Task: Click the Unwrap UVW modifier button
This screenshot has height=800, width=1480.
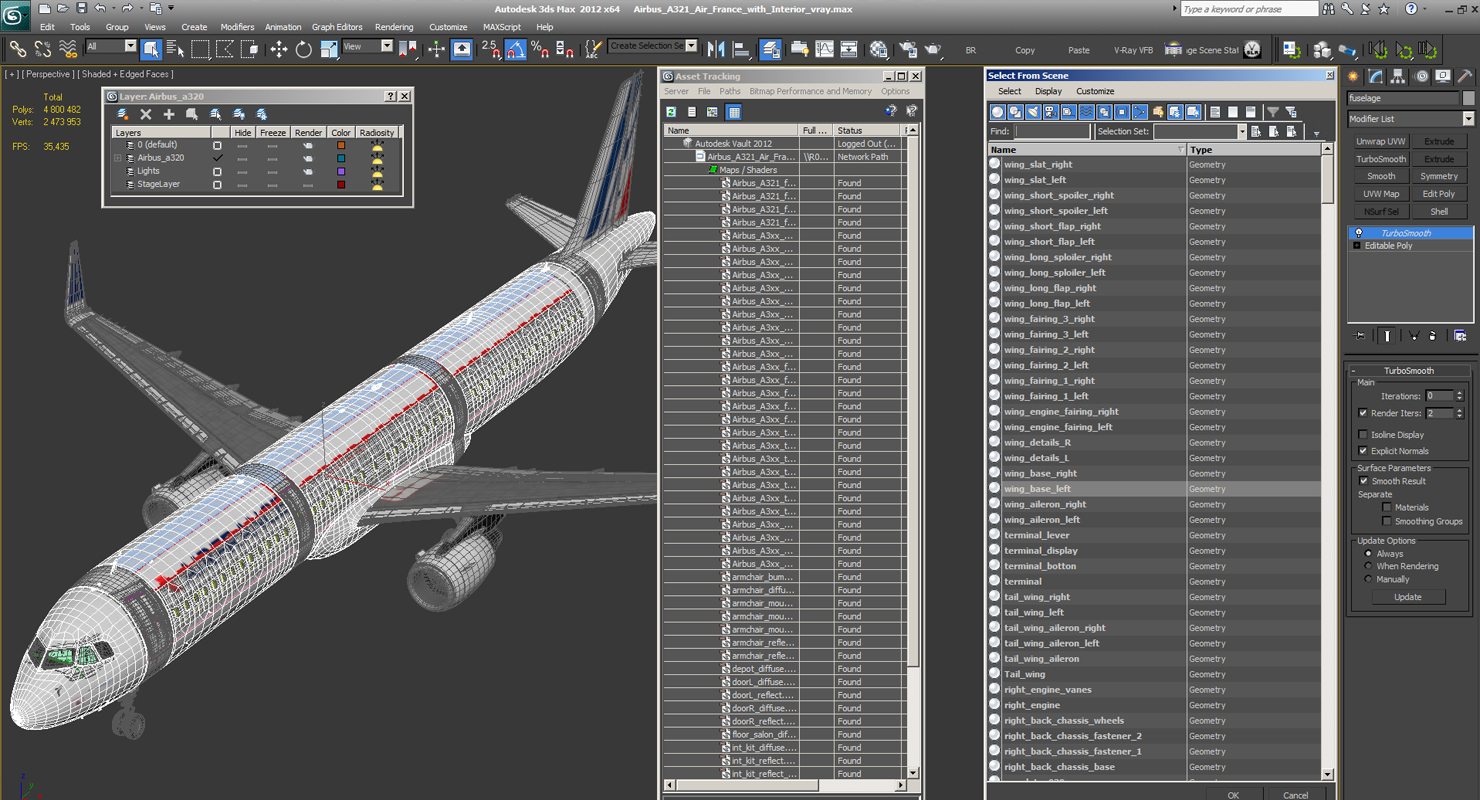Action: click(x=1381, y=142)
